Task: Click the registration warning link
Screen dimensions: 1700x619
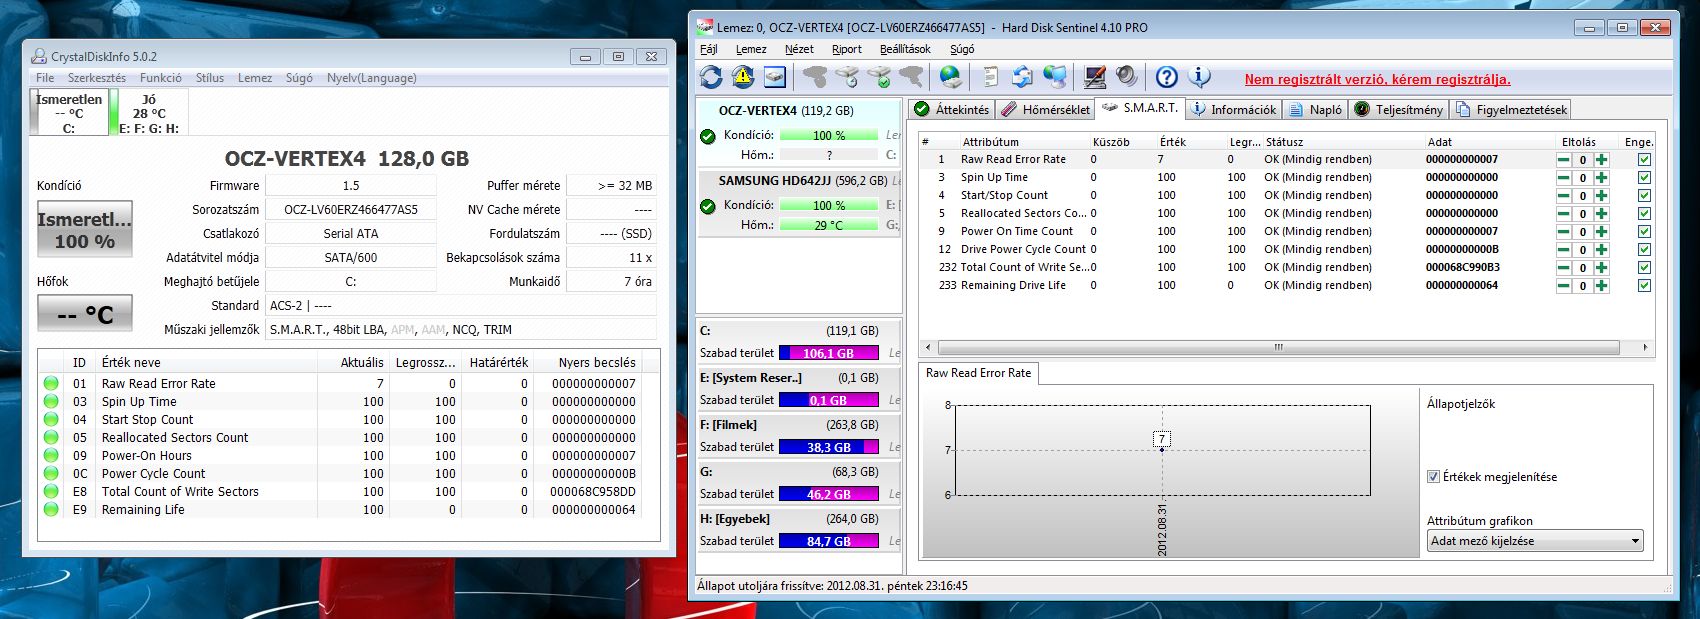Action: (1377, 79)
